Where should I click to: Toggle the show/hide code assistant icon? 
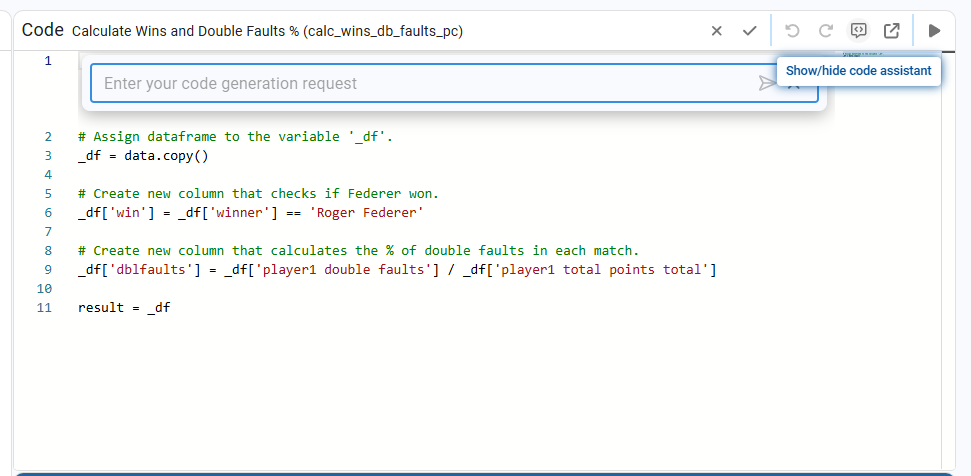click(x=858, y=31)
